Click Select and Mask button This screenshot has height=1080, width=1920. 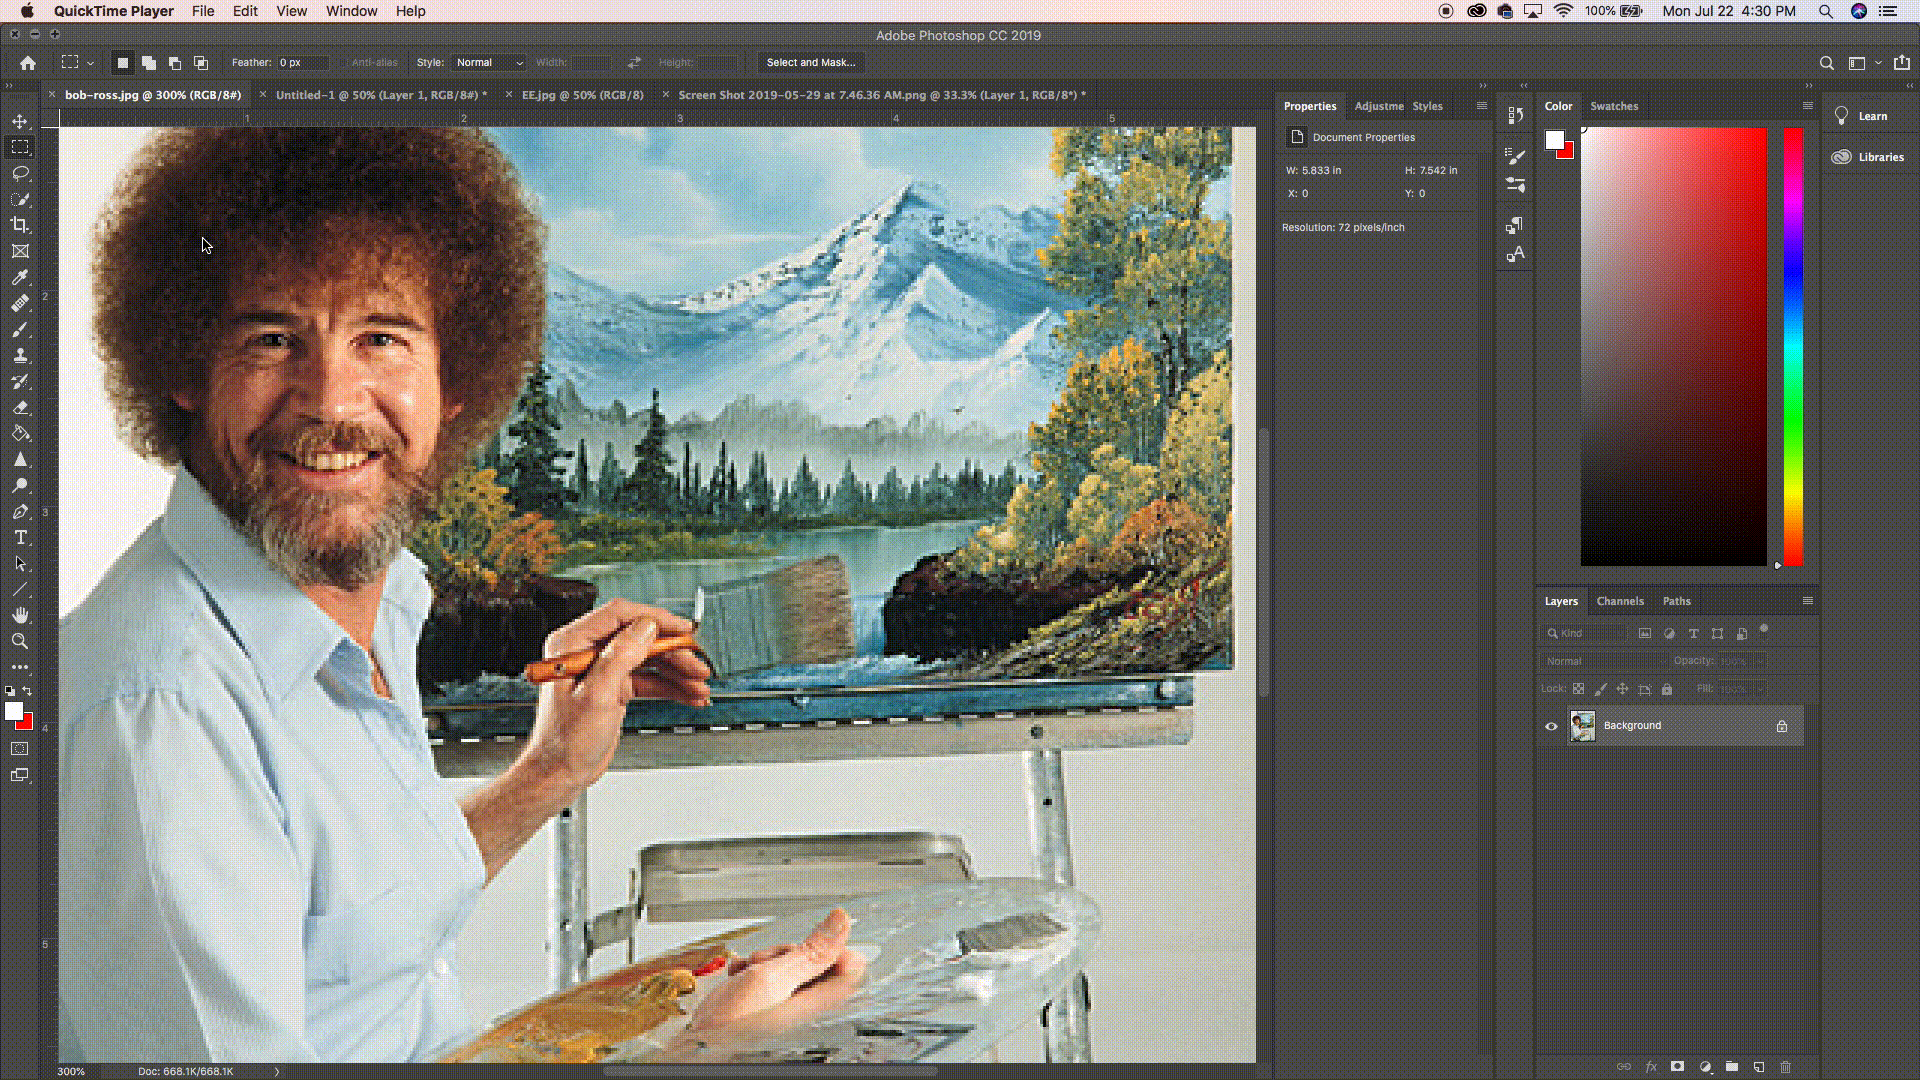pyautogui.click(x=808, y=62)
